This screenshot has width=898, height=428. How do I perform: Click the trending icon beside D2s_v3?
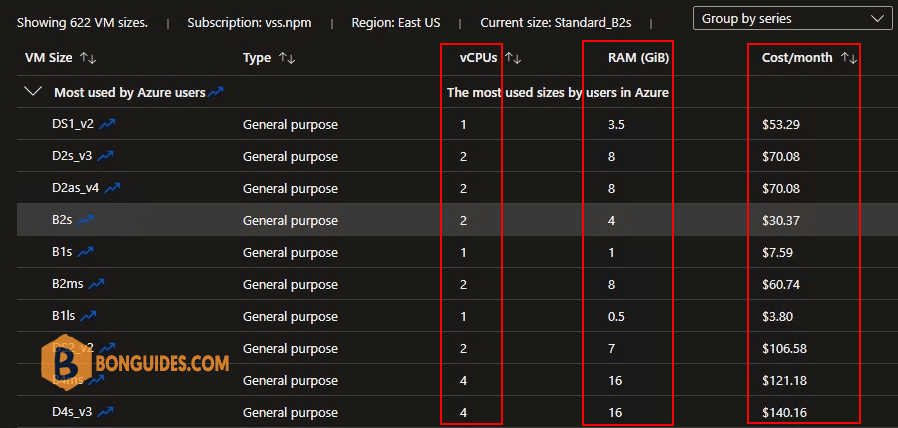point(105,156)
